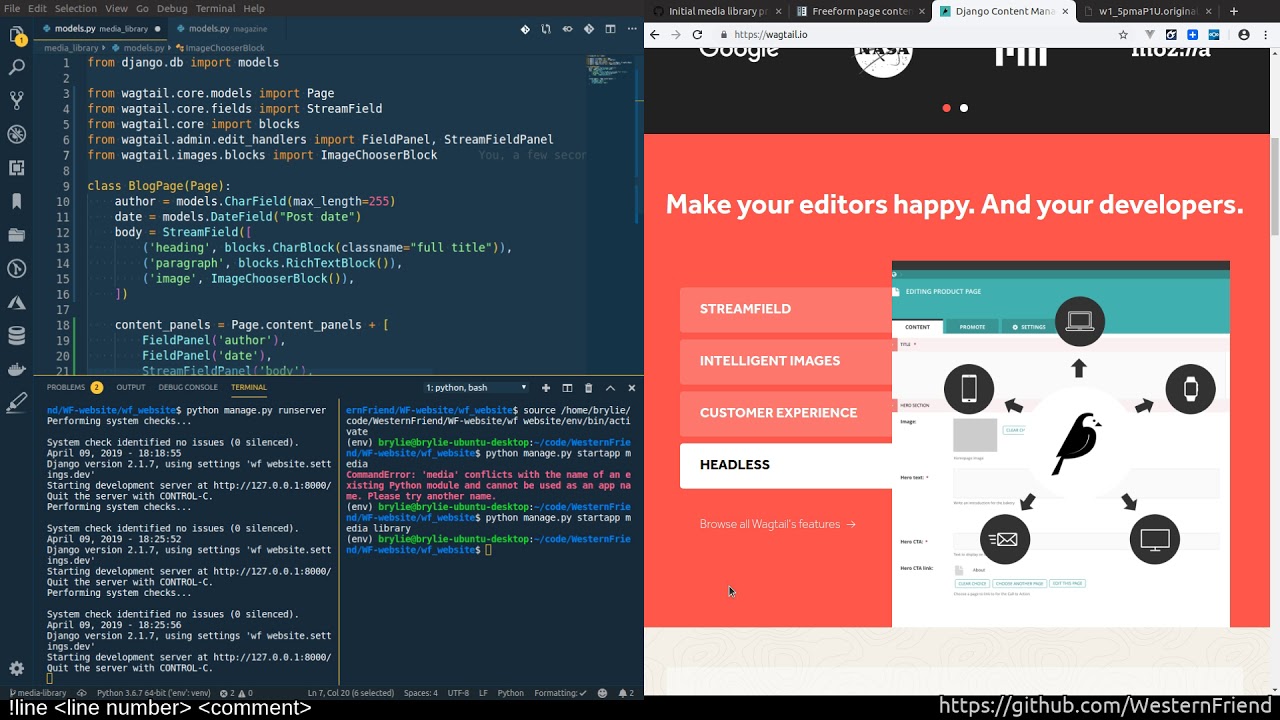
Task: Maximize the terminal panel with the up chevron
Action: coord(610,387)
